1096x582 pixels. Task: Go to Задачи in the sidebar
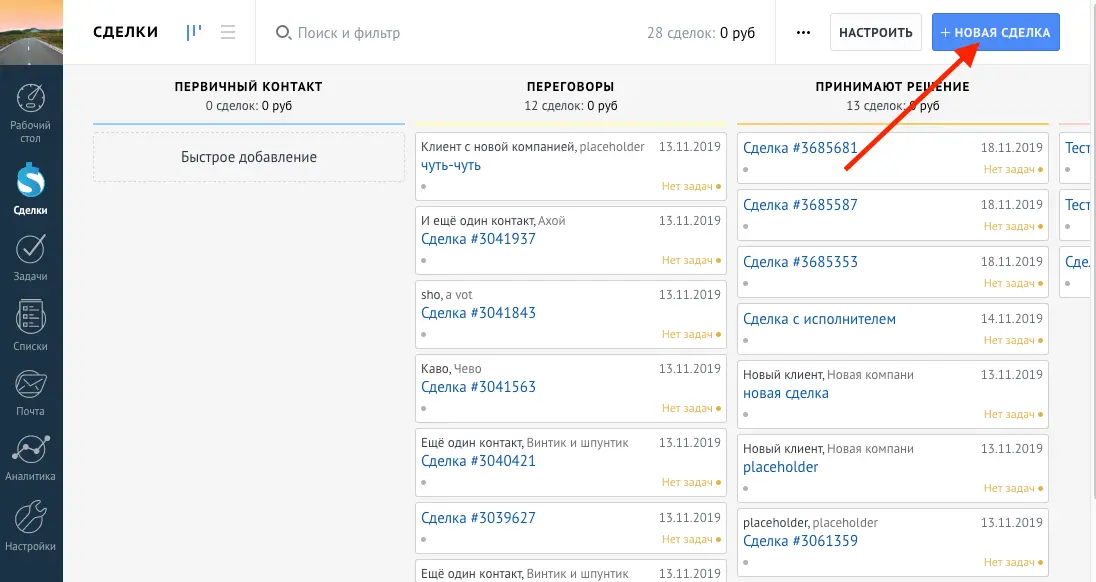coord(30,258)
